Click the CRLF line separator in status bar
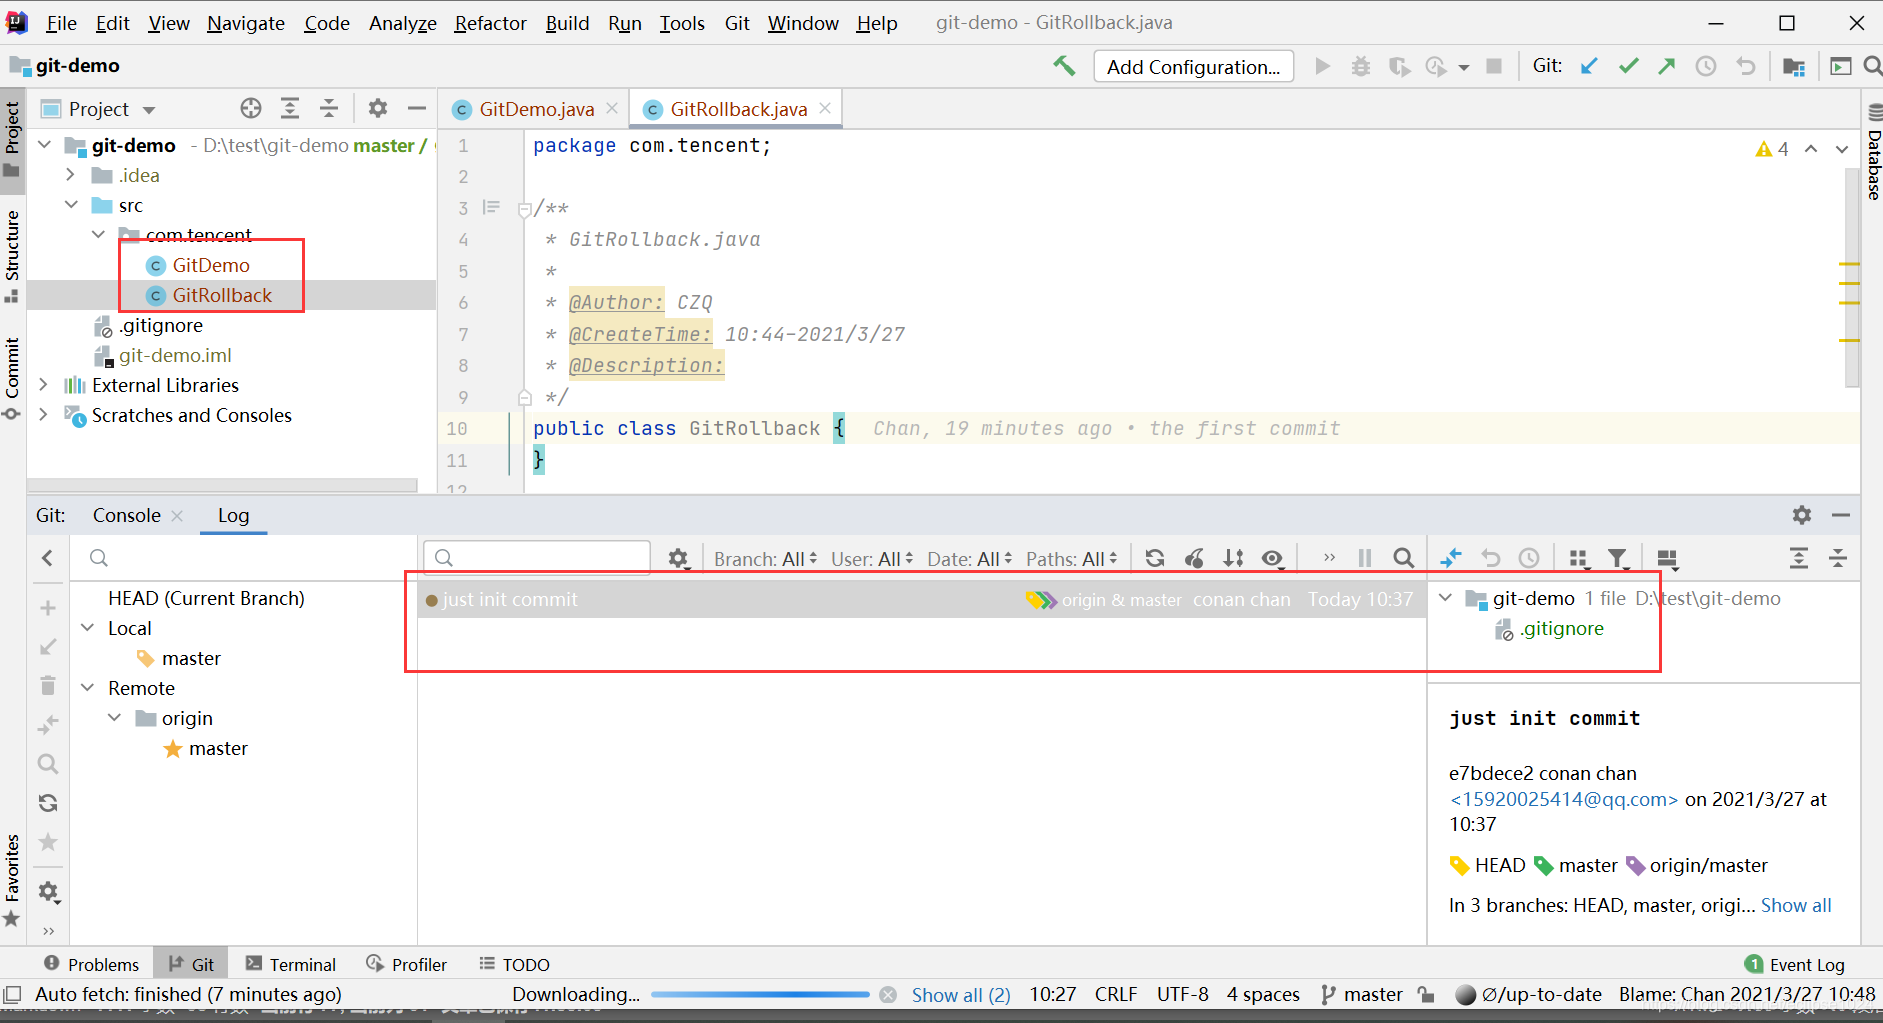The height and width of the screenshot is (1023, 1883). [1116, 994]
